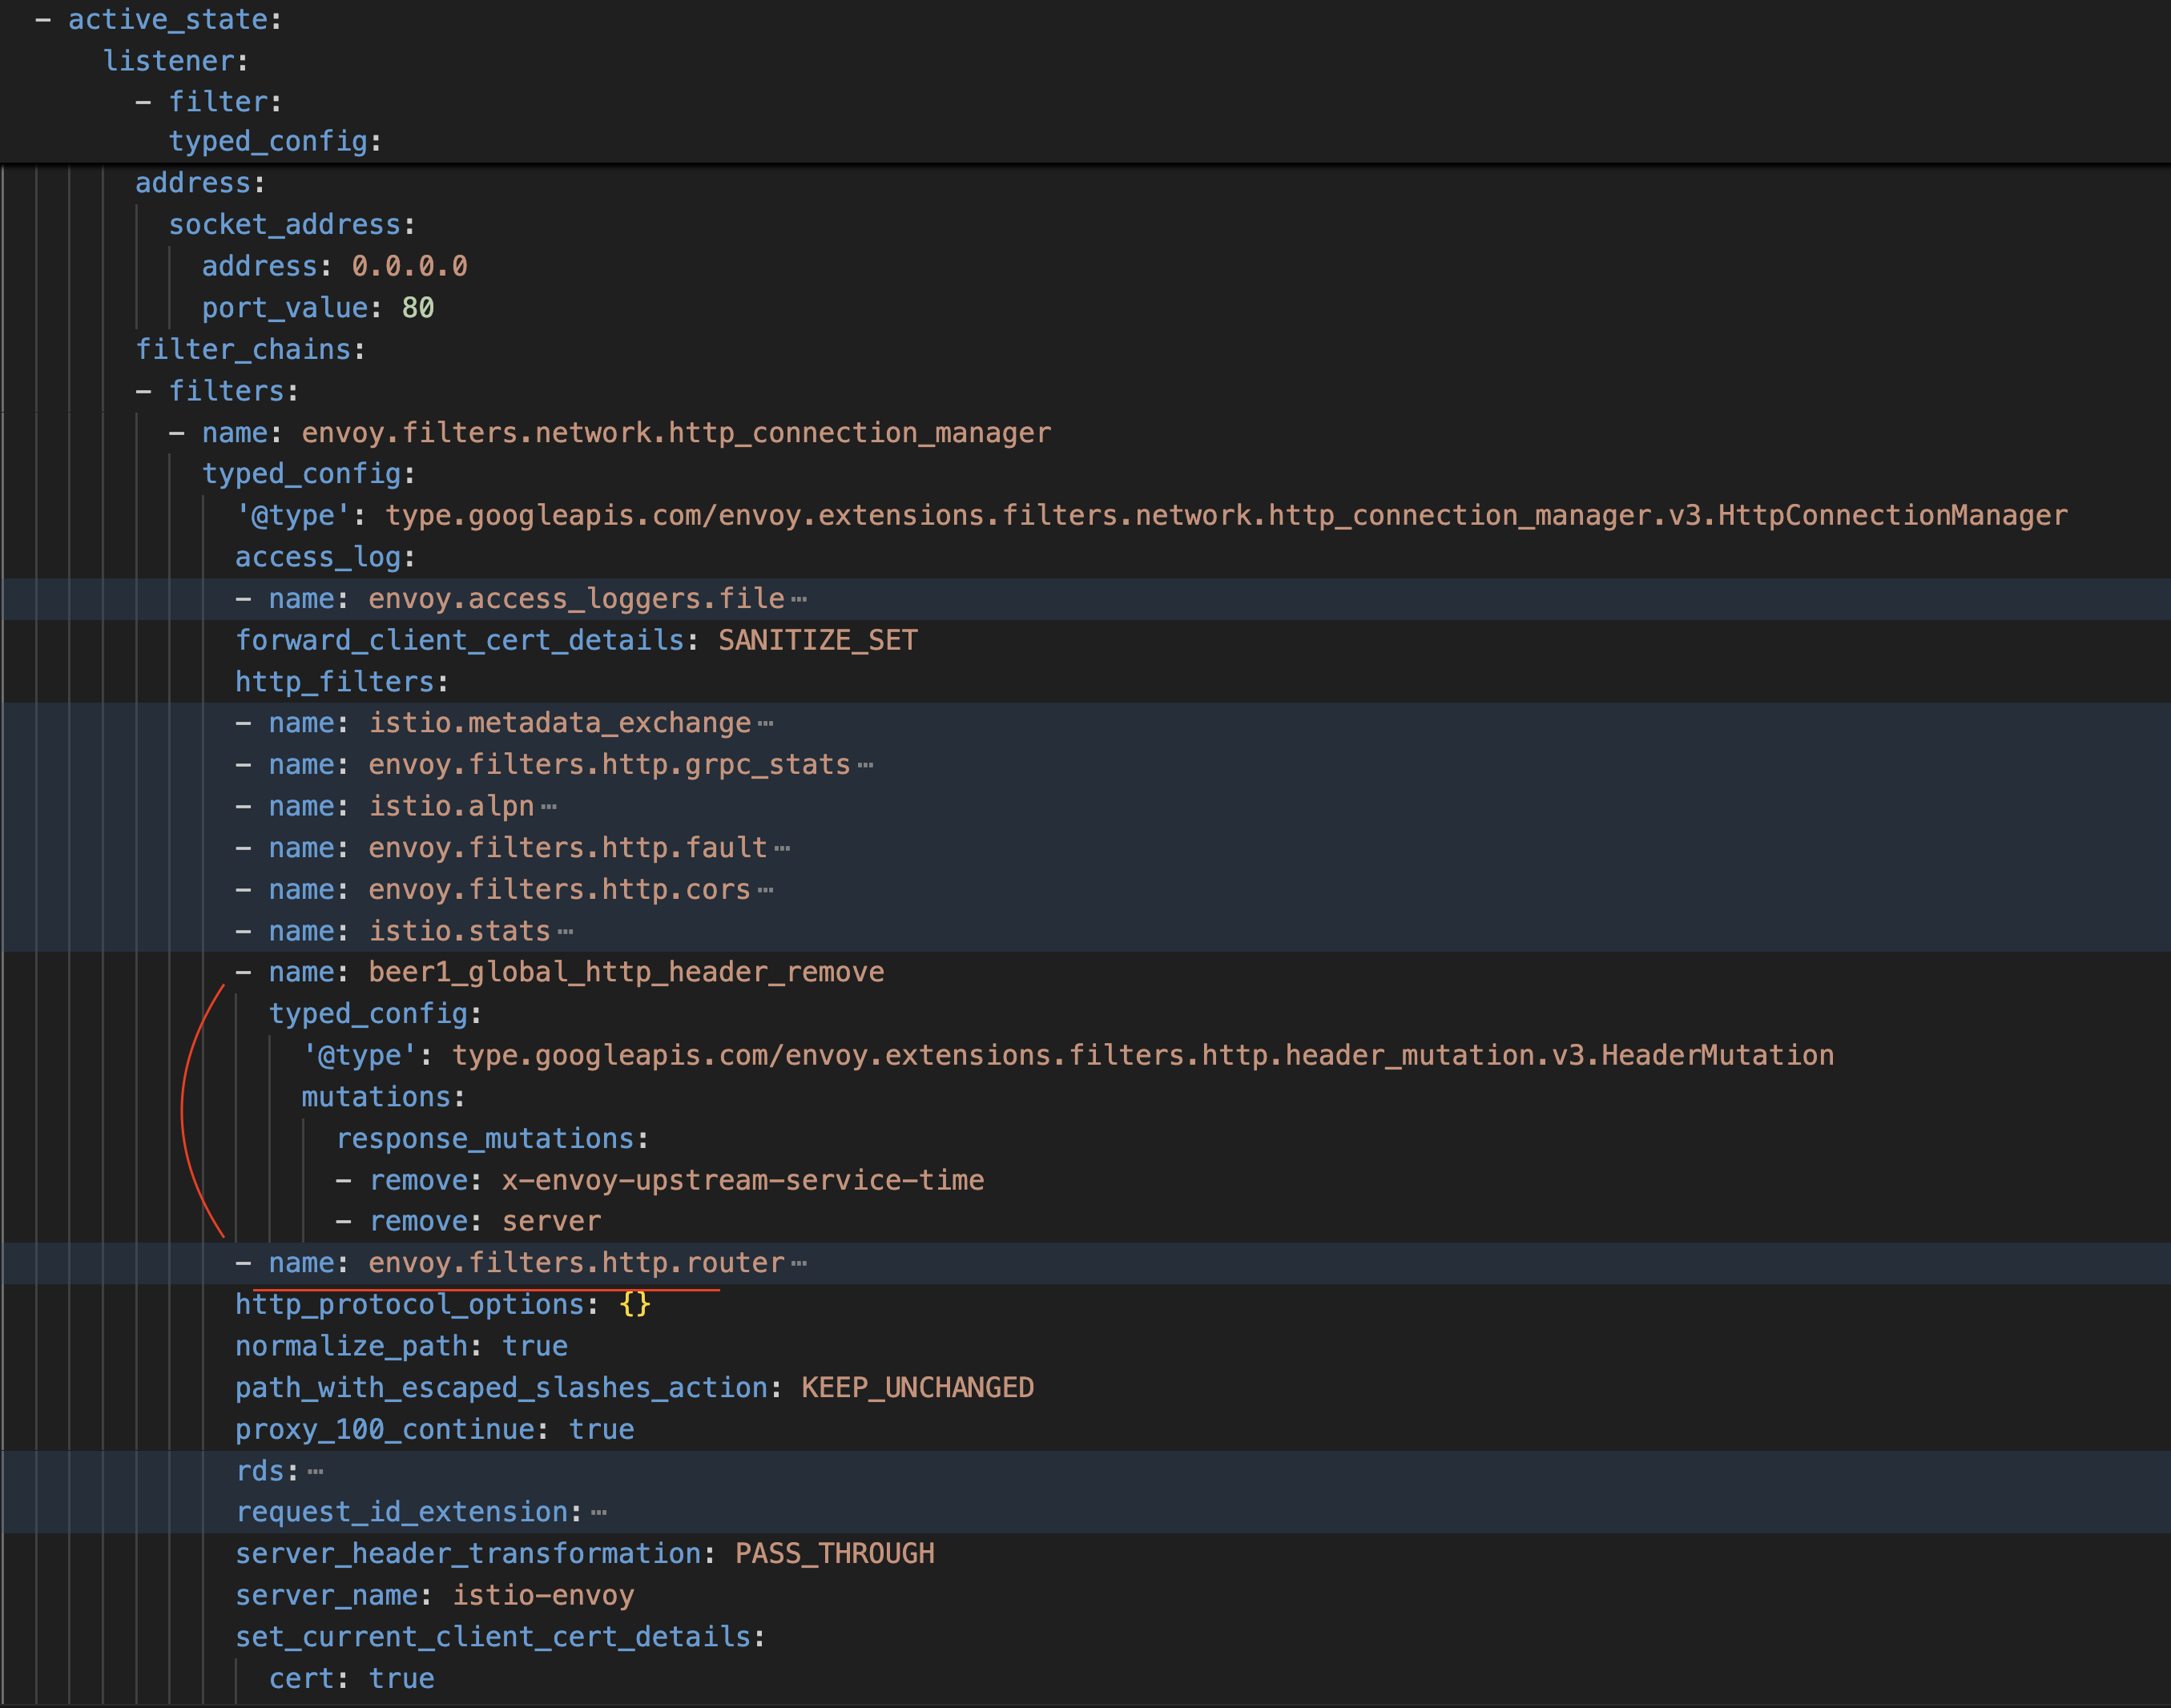Click beer1_global_http_header_remove filter name

coord(625,972)
